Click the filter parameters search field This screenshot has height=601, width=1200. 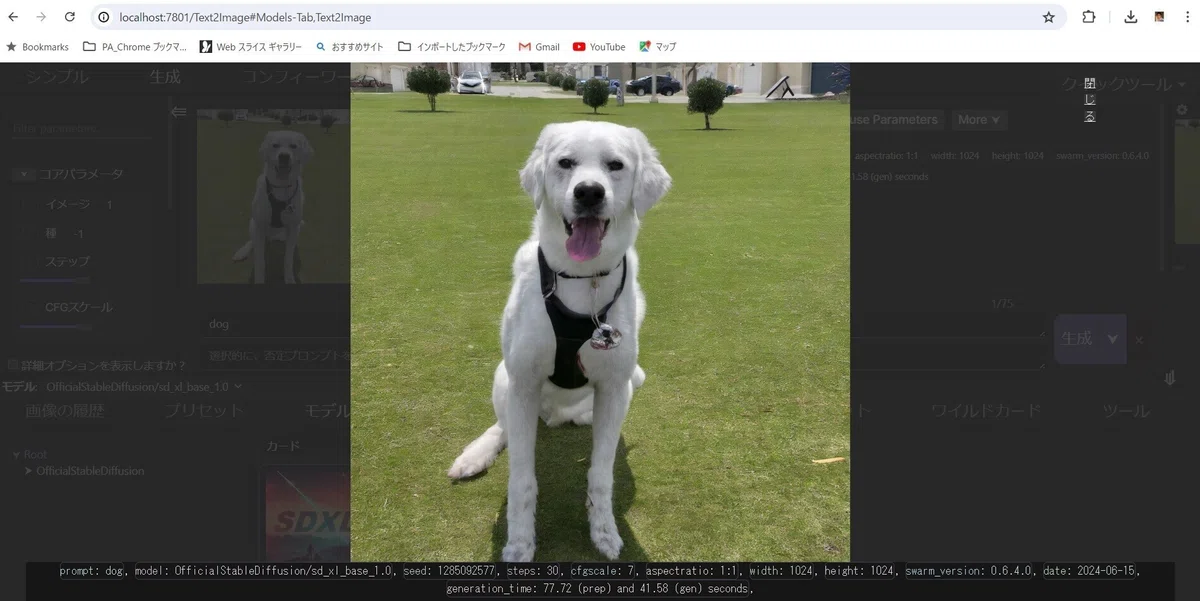tap(82, 128)
